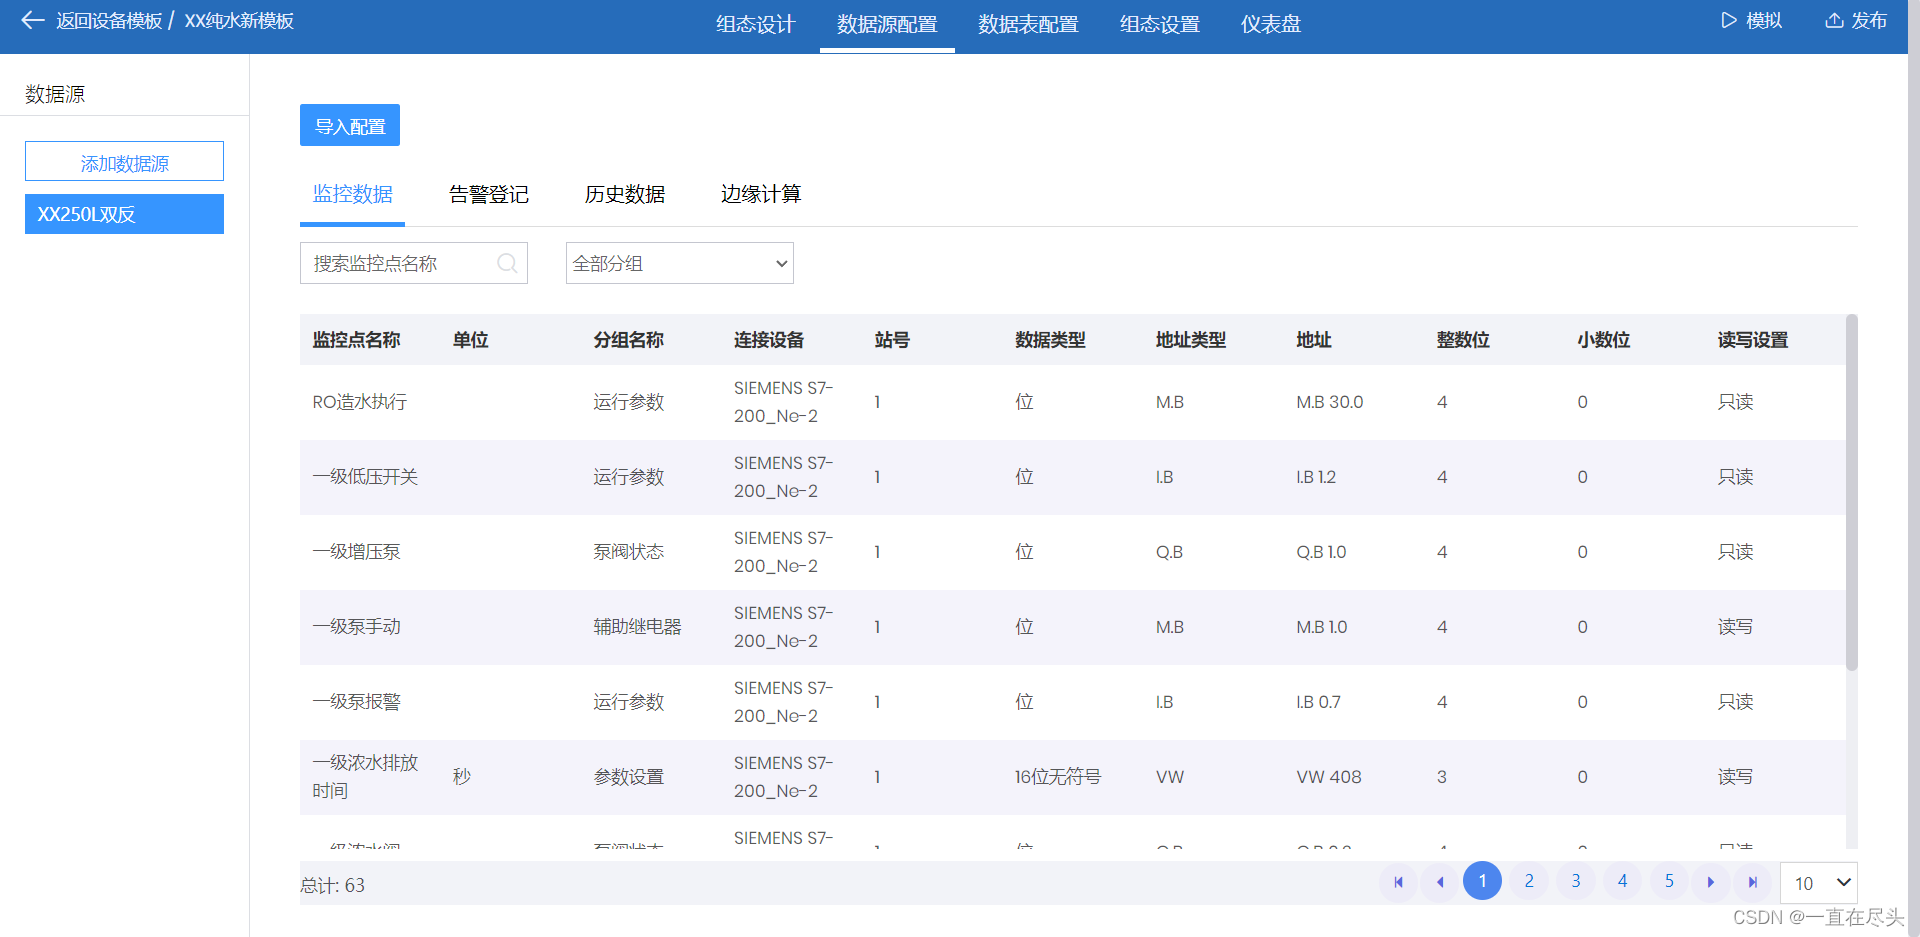Click 返回设备模板 breadcrumb link
1920x937 pixels.
point(109,21)
